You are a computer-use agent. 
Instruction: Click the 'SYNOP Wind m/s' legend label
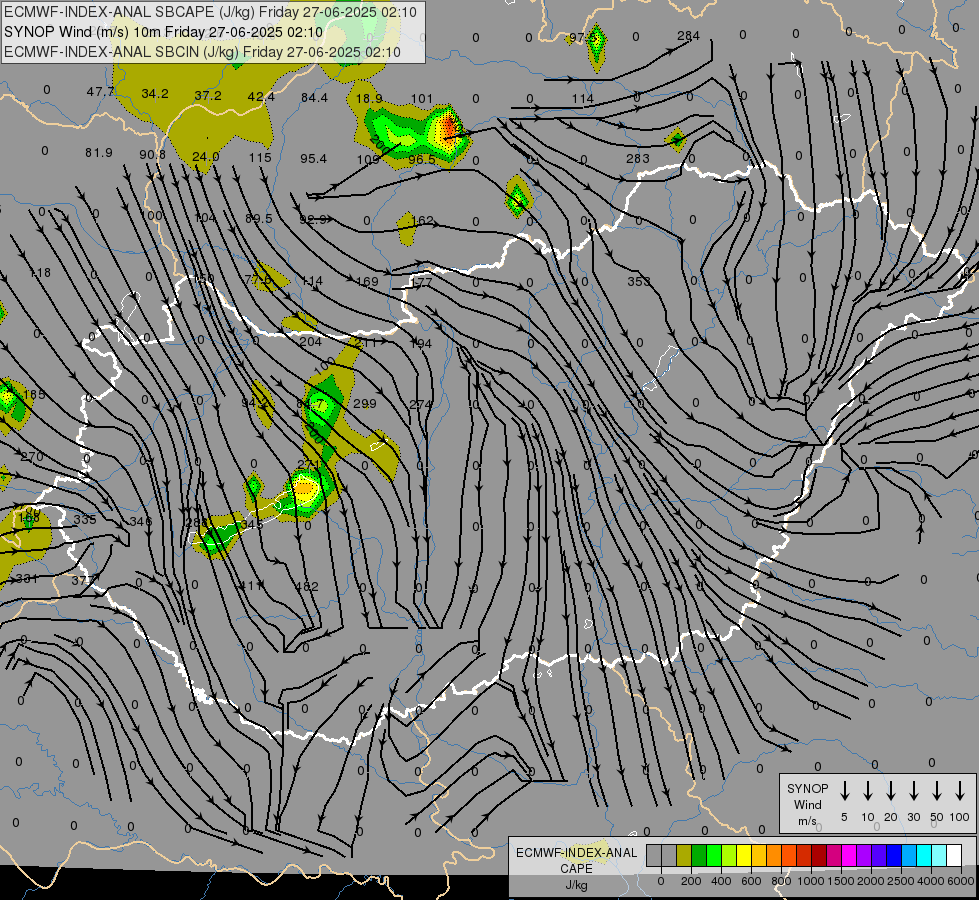click(807, 804)
